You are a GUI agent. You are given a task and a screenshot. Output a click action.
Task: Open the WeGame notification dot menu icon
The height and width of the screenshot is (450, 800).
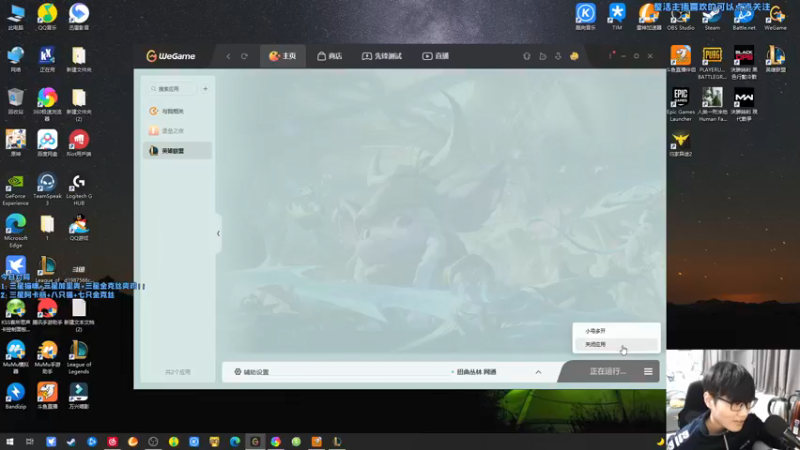tap(611, 55)
